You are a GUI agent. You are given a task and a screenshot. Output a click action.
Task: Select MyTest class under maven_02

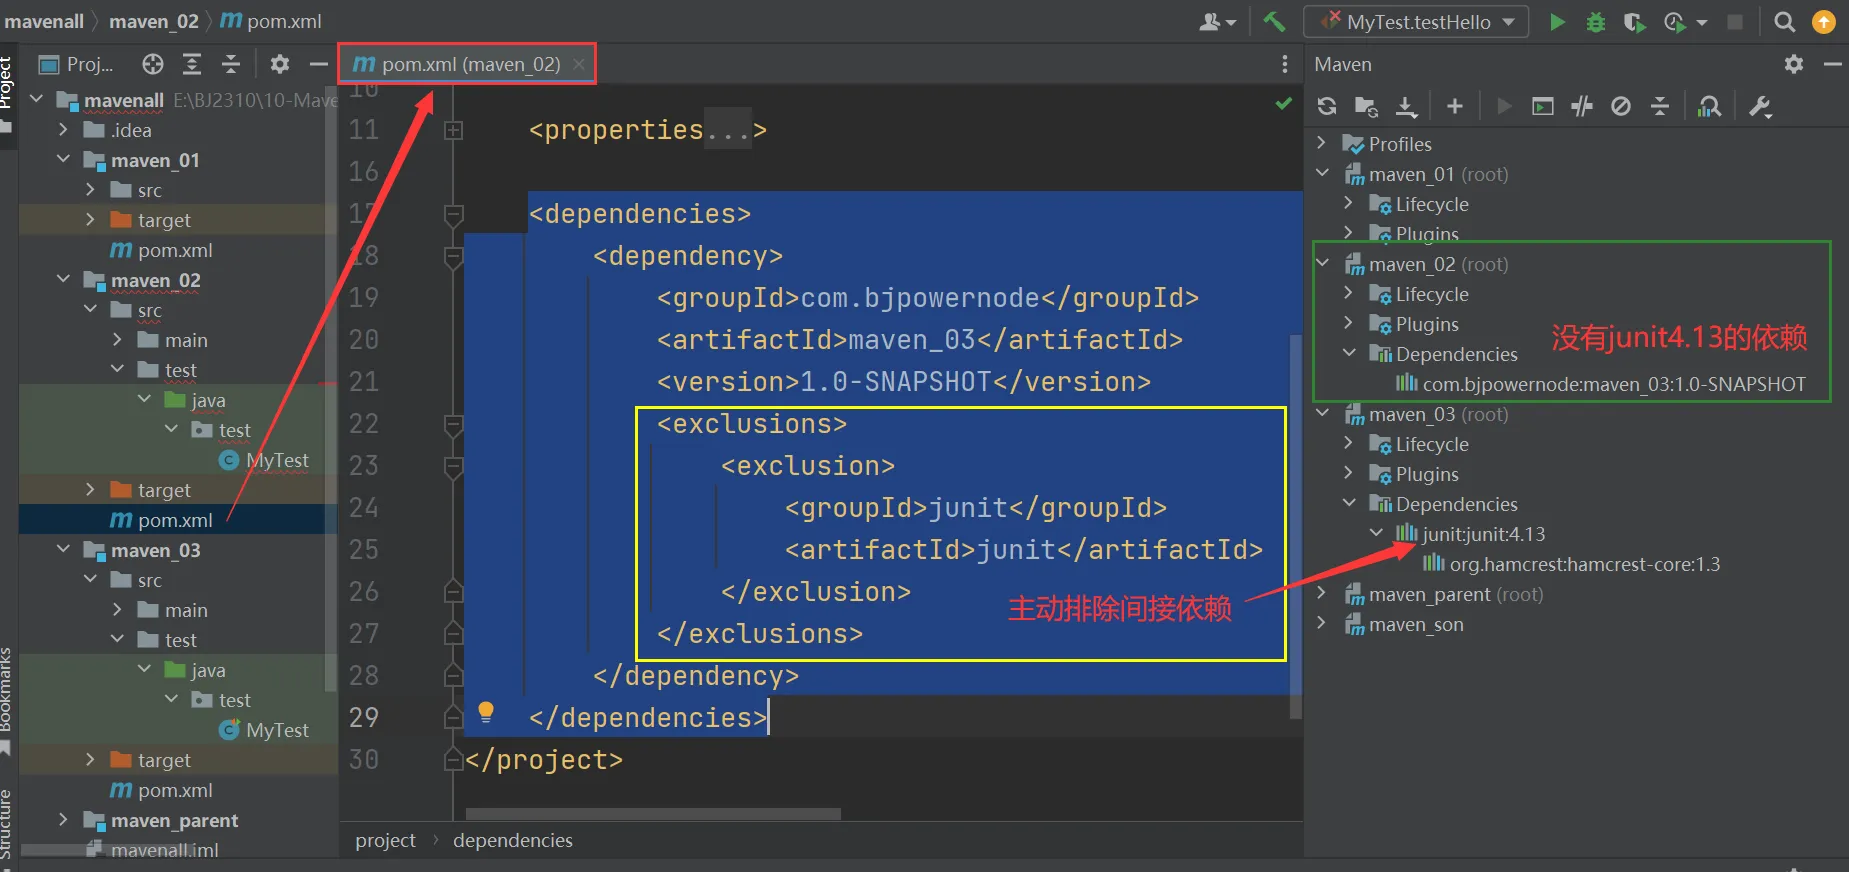click(277, 460)
